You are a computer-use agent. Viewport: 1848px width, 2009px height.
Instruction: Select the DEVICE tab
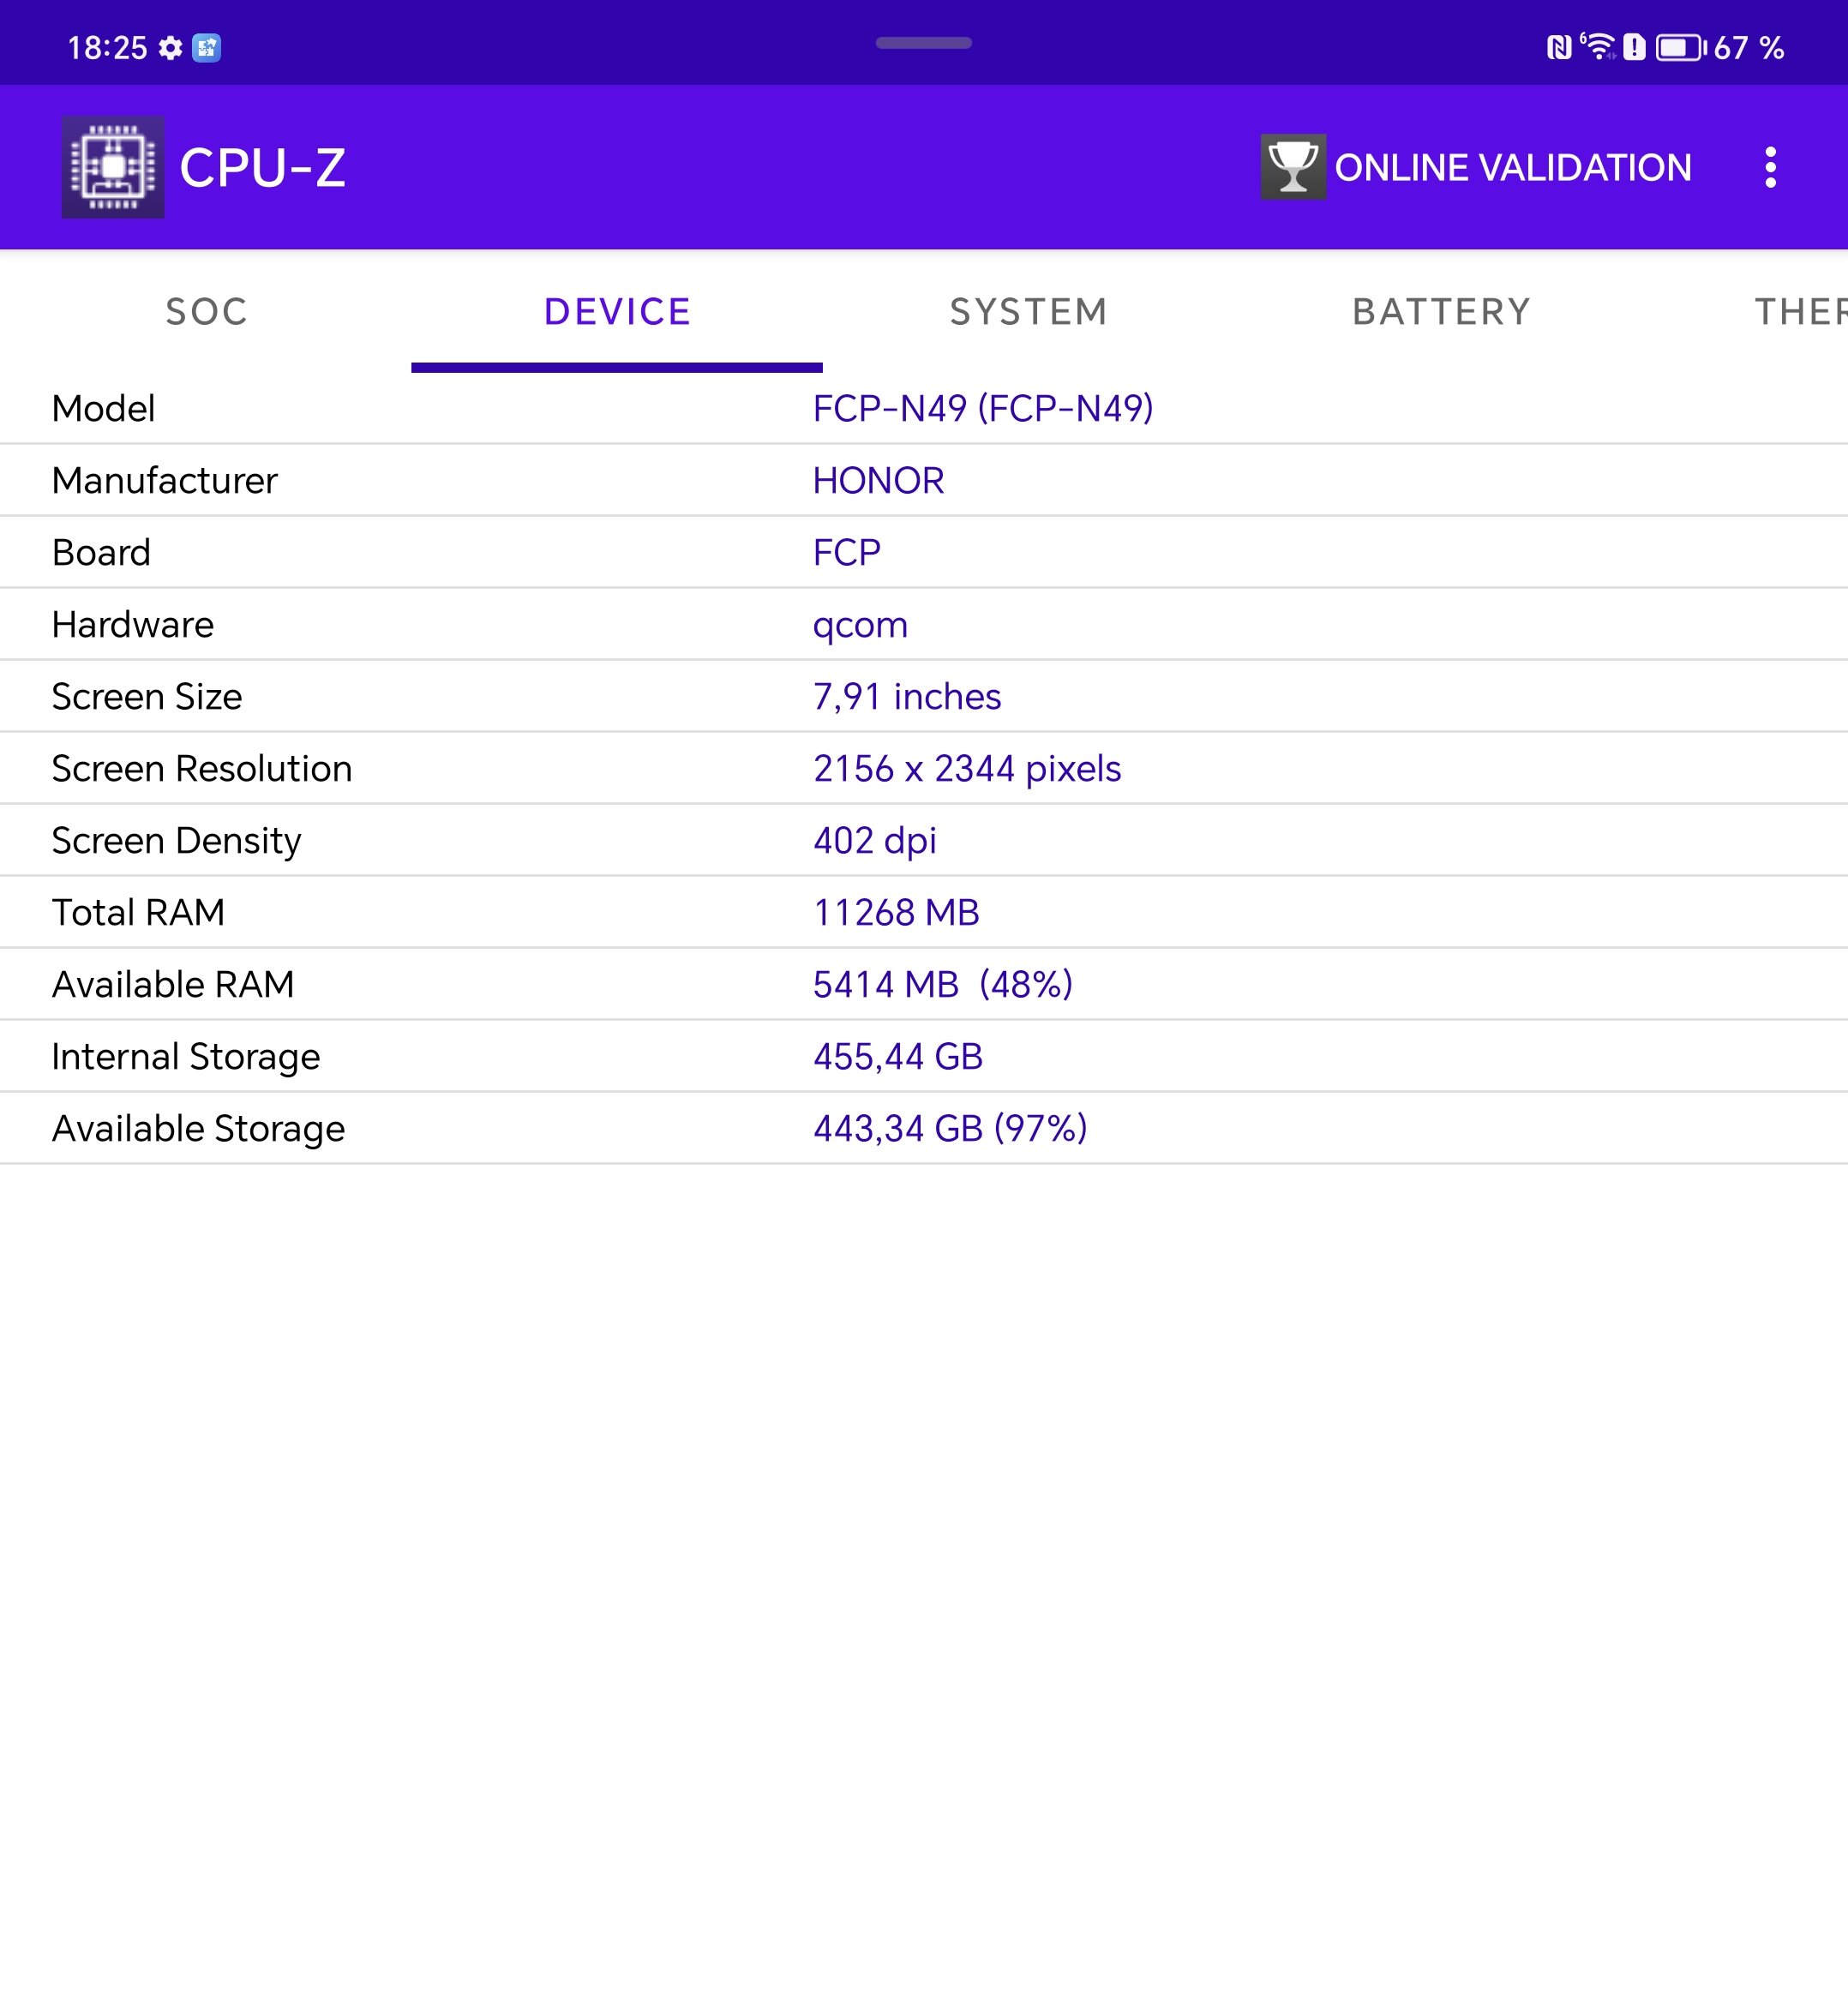tap(617, 312)
